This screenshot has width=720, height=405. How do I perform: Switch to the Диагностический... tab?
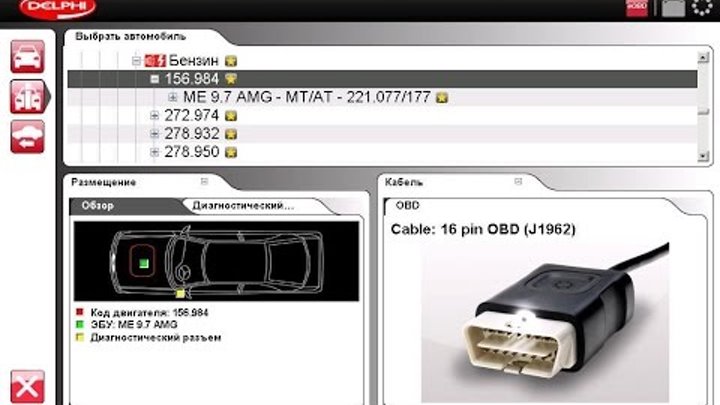[x=243, y=206]
